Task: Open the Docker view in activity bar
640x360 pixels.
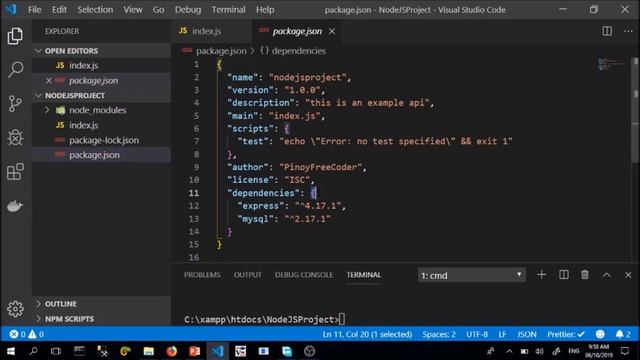Action: pyautogui.click(x=15, y=206)
